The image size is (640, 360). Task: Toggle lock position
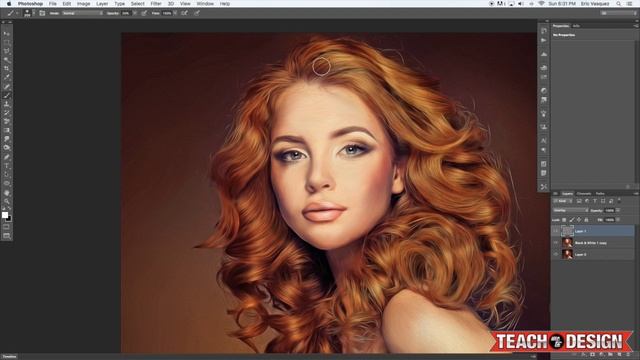[579, 220]
